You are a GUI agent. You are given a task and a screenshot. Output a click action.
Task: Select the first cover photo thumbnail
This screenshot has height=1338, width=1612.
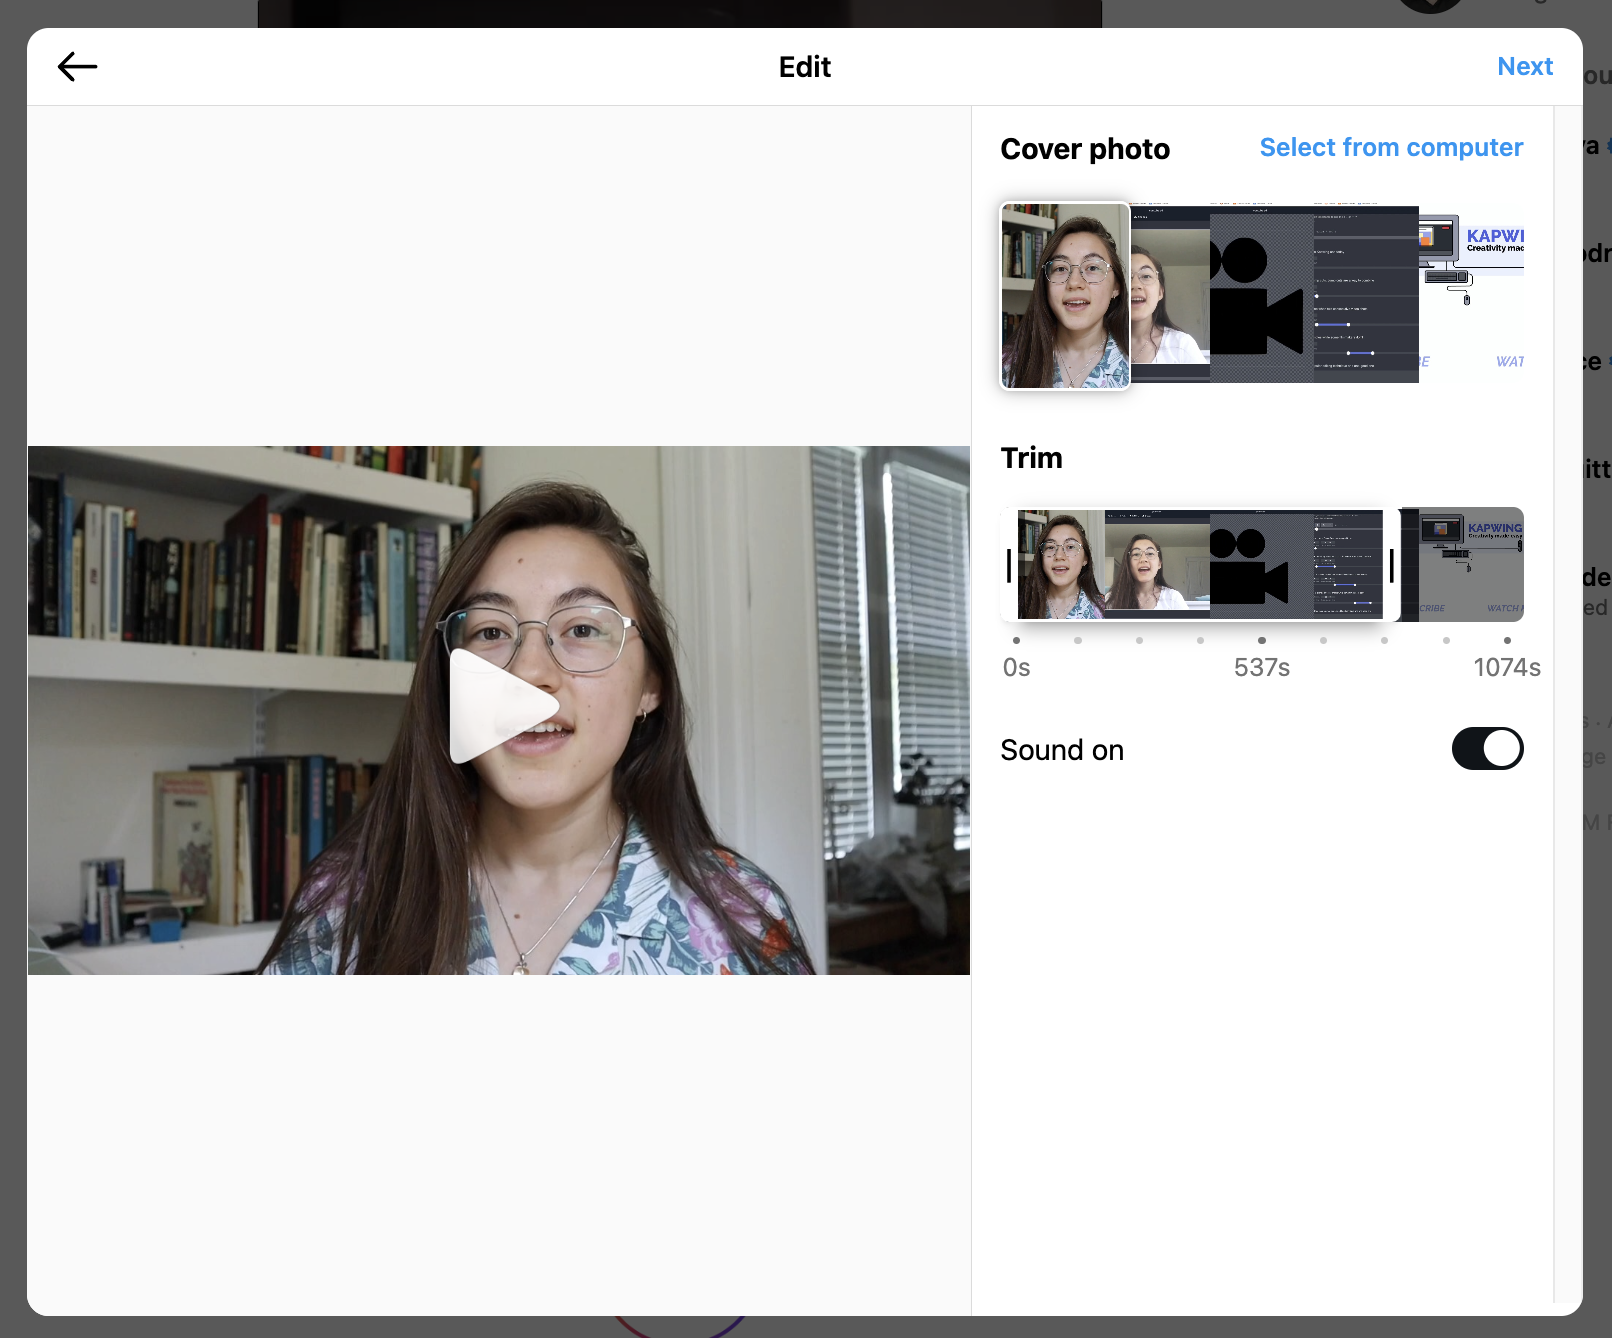click(x=1064, y=295)
